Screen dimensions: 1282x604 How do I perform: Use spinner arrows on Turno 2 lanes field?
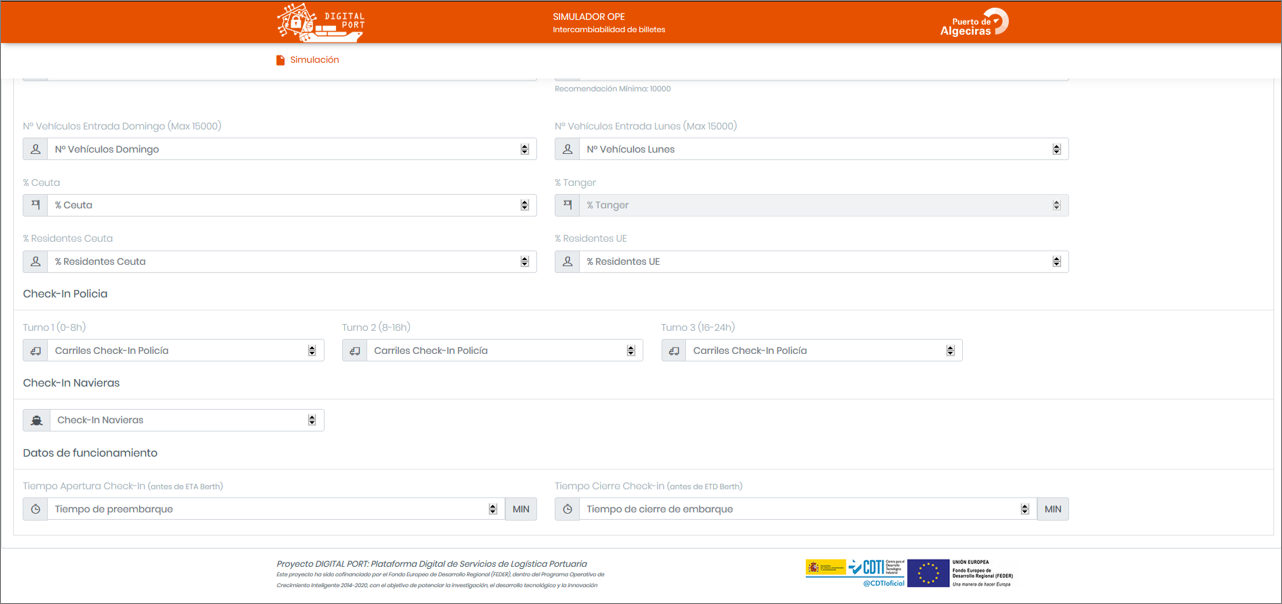[x=631, y=351]
